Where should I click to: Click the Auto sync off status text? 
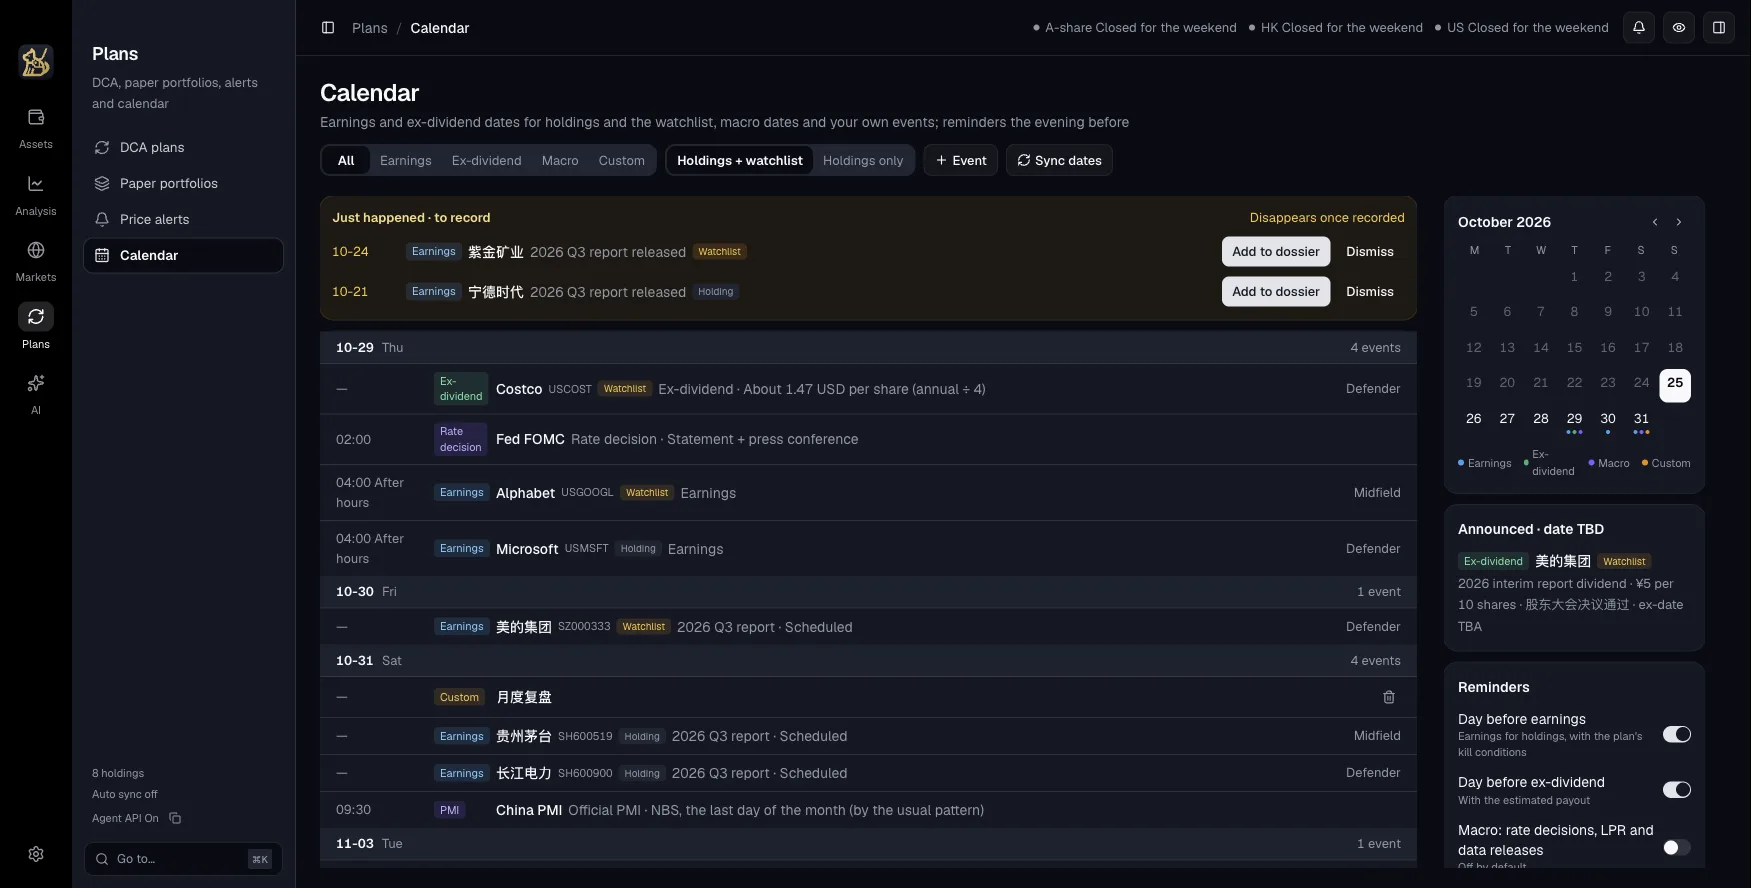click(x=125, y=795)
